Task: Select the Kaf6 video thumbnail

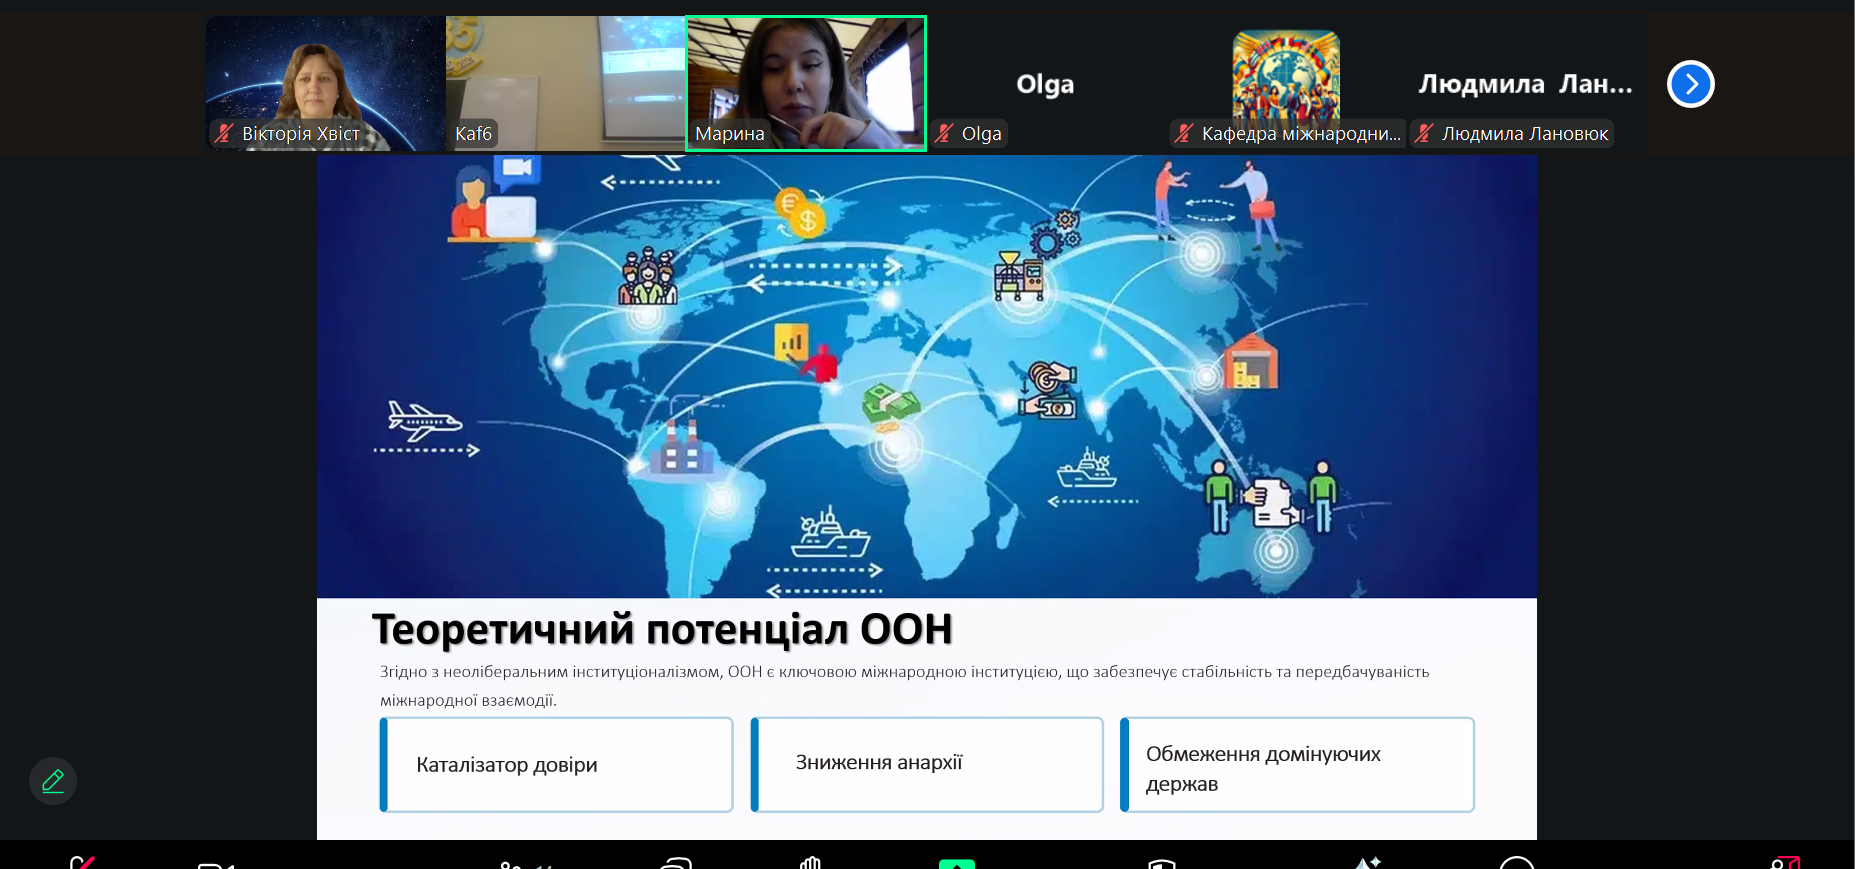Action: tap(565, 83)
